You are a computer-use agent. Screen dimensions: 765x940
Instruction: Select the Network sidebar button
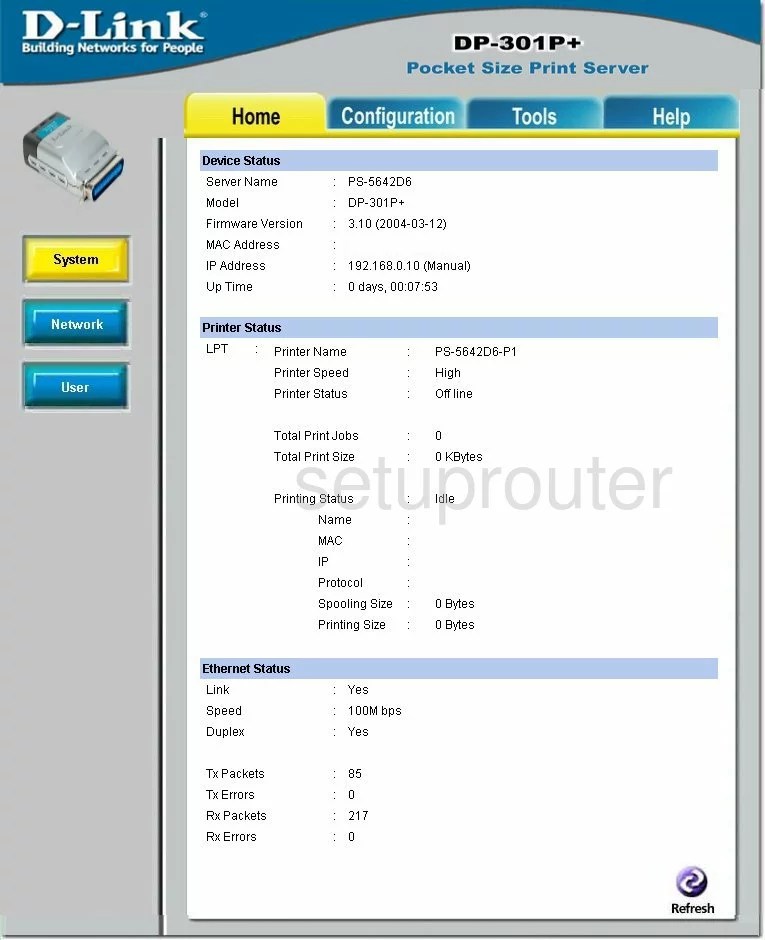[76, 324]
